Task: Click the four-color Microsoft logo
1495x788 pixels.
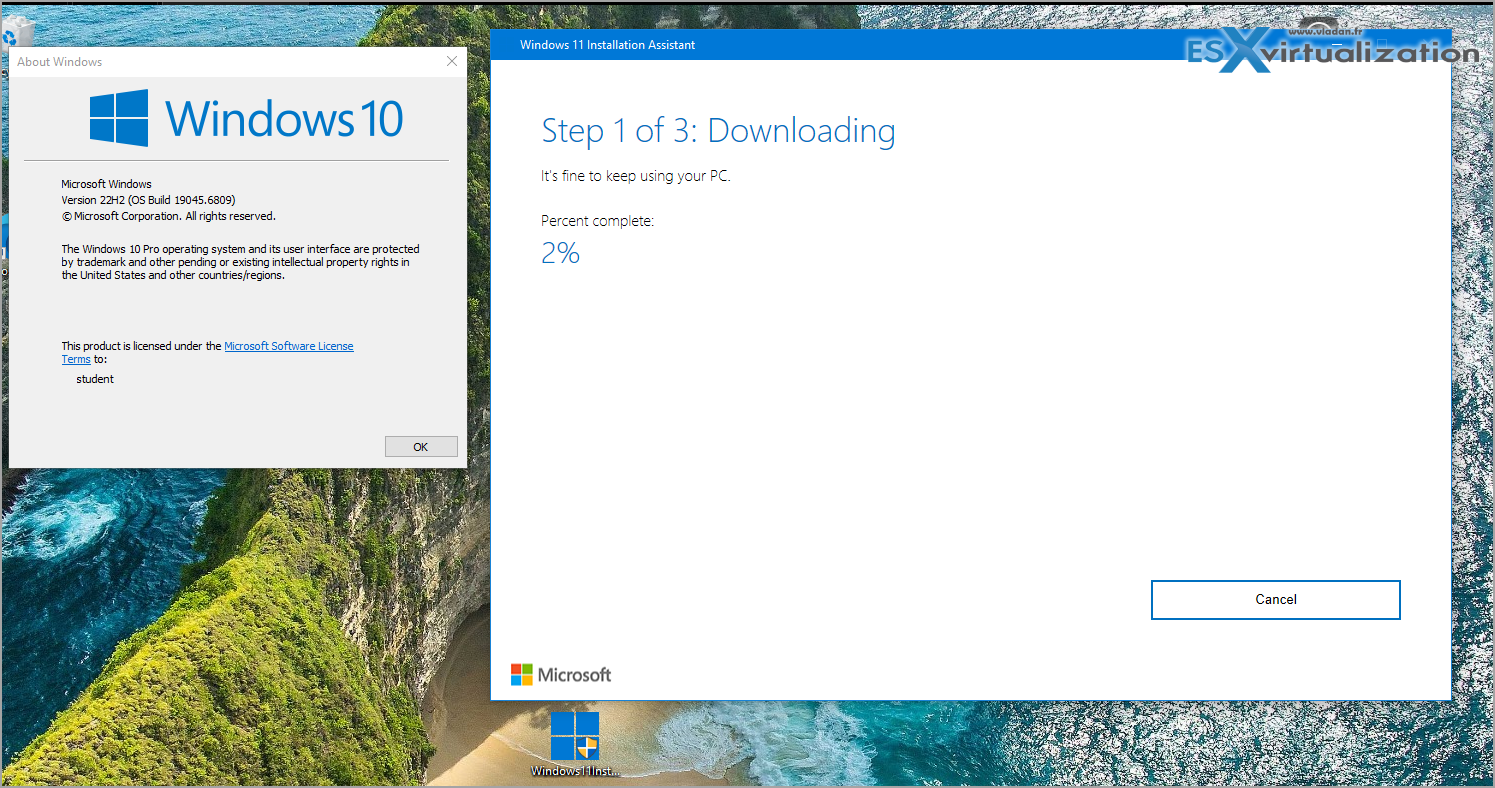Action: click(x=522, y=675)
